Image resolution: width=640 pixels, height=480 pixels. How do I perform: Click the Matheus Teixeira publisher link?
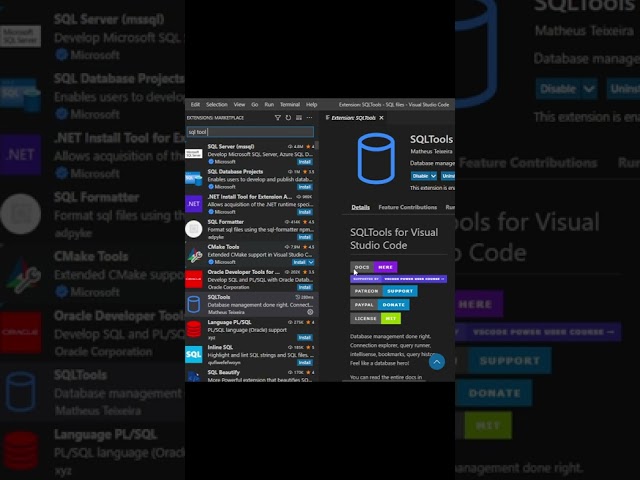[431, 151]
